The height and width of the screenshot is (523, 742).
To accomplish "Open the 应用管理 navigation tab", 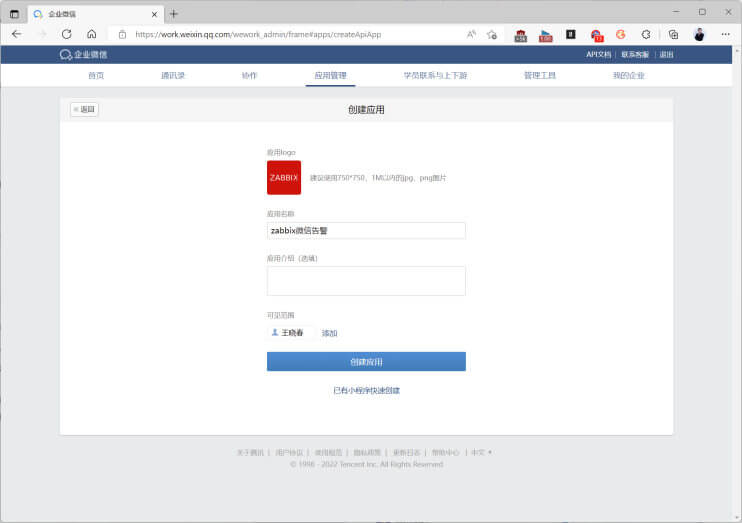I will (330, 75).
